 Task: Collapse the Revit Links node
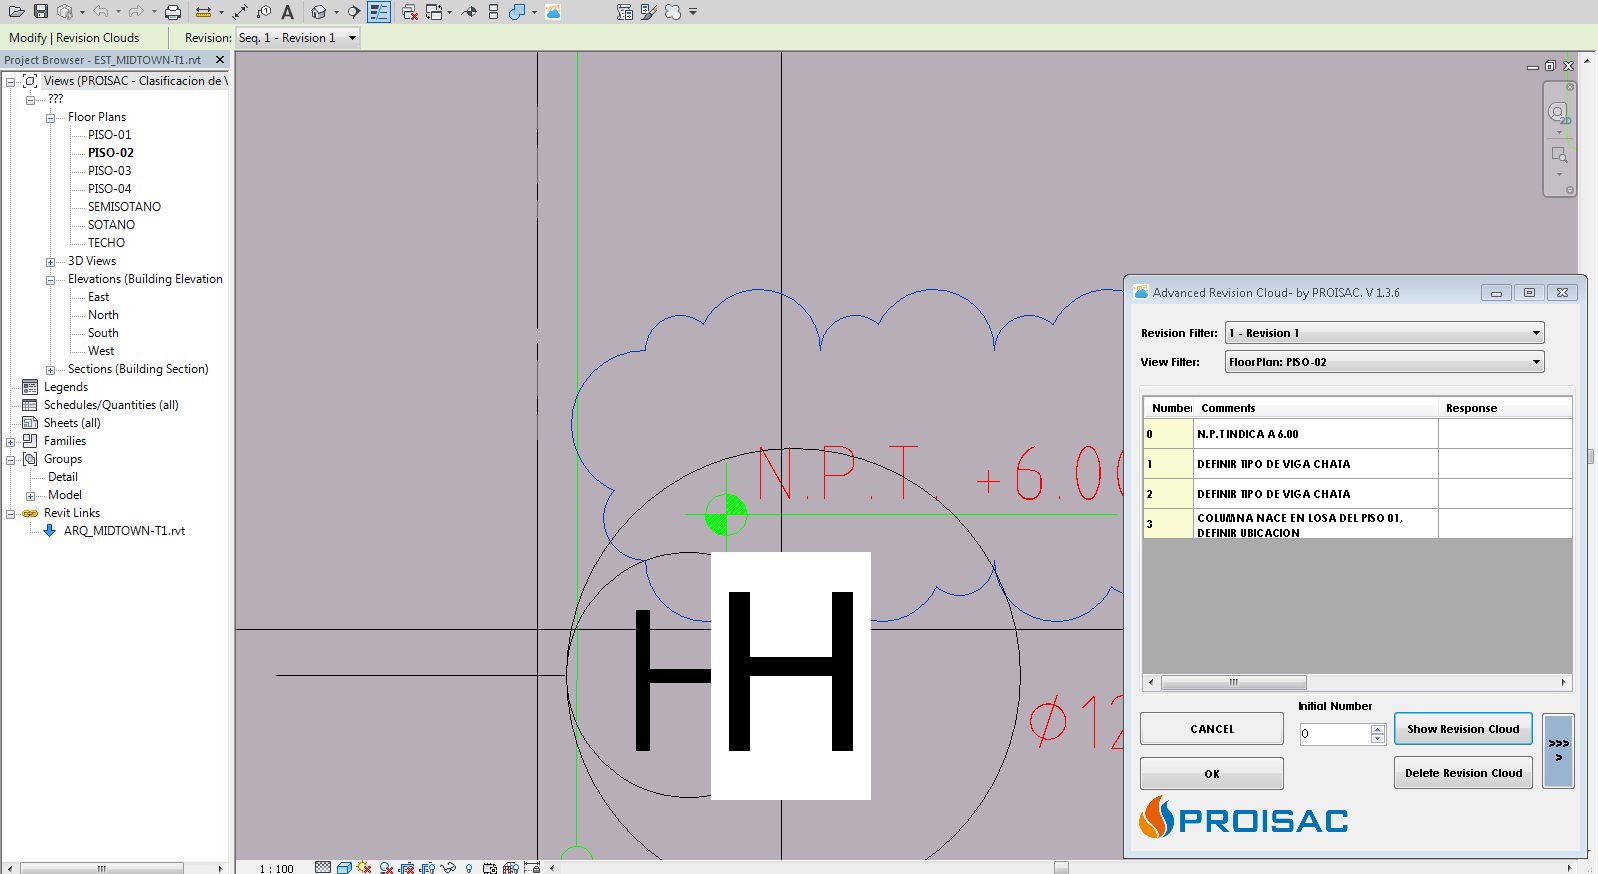click(x=10, y=514)
